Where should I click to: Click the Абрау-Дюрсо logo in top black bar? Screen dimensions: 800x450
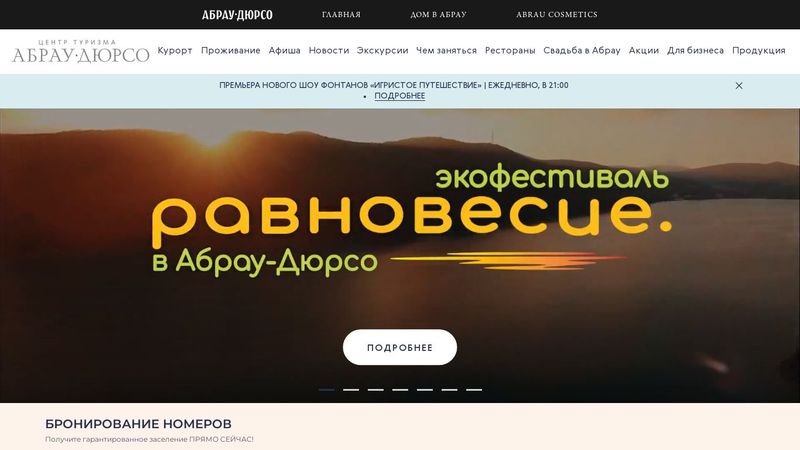[x=237, y=15]
